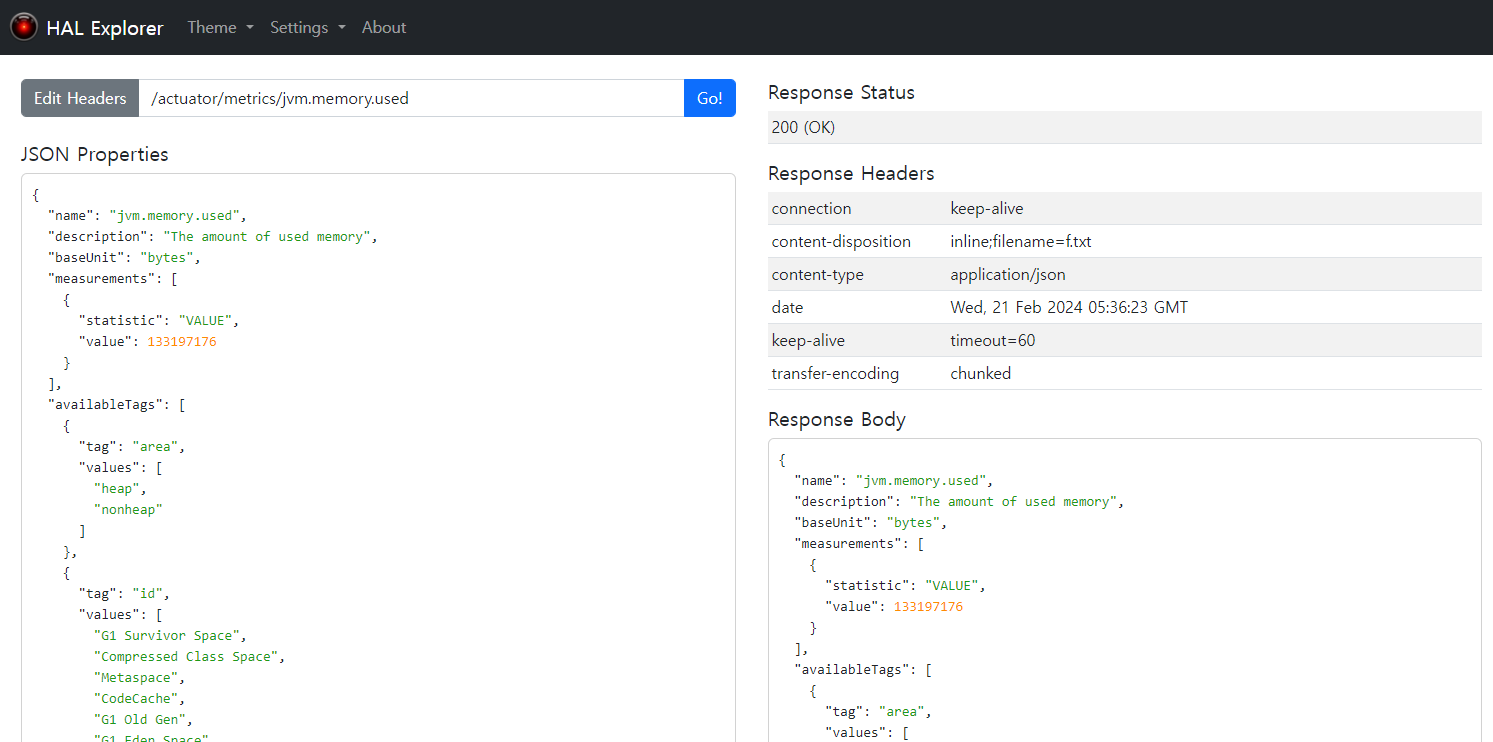Click the date header name
1493x742 pixels.
coord(787,307)
